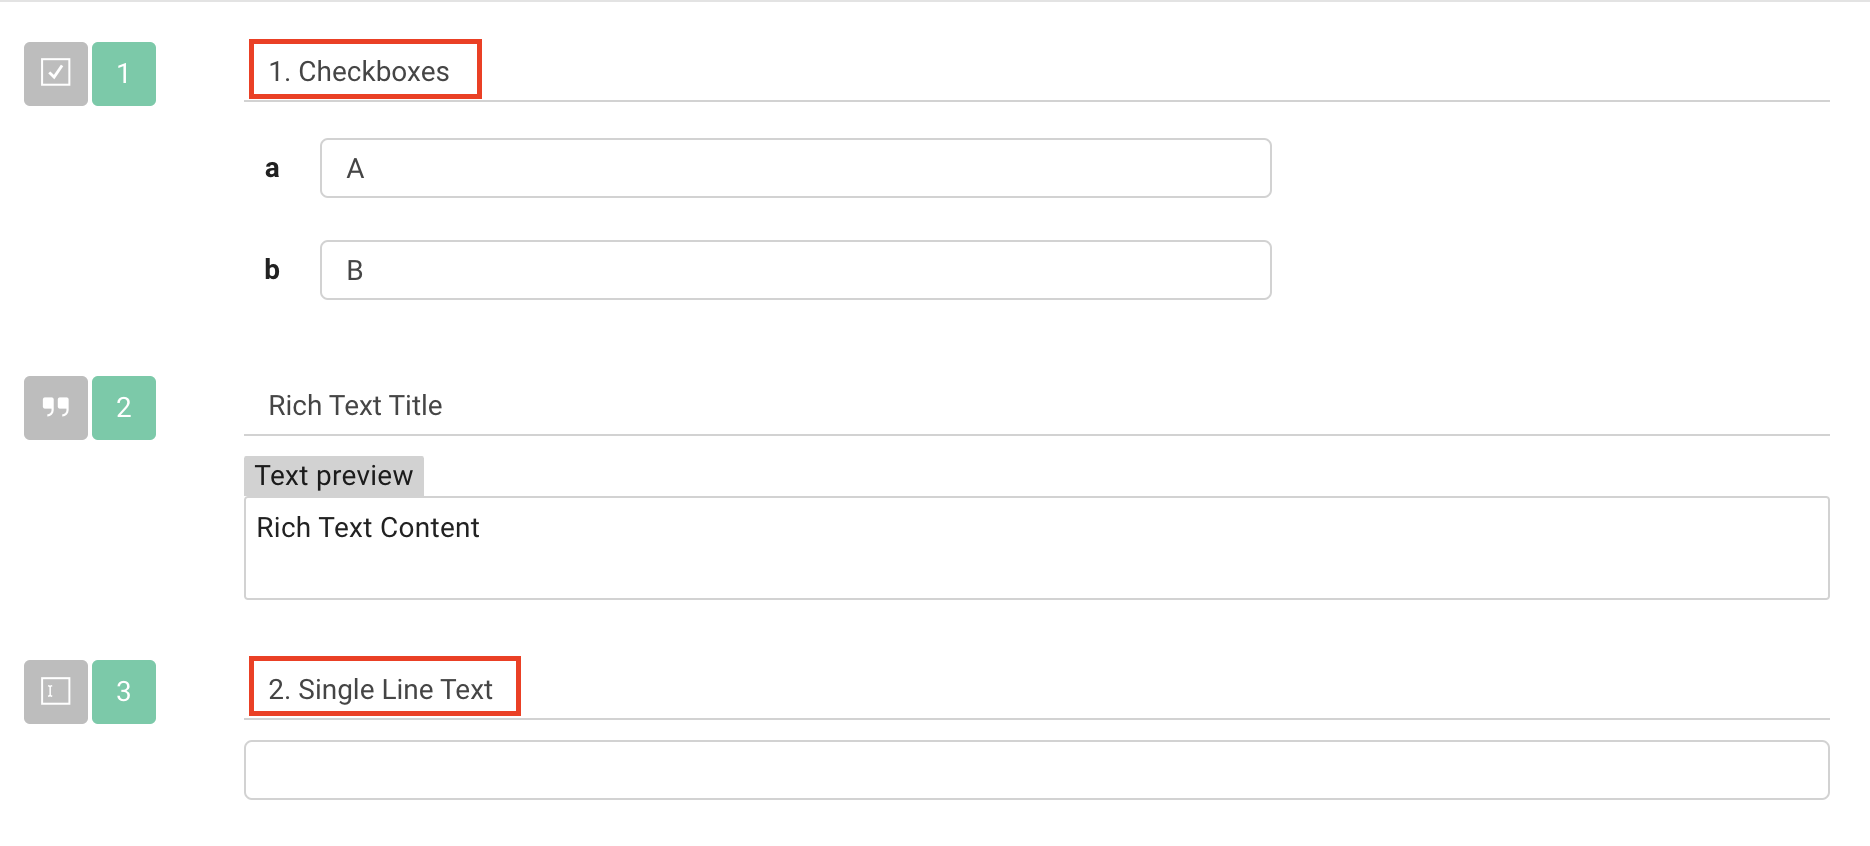Image resolution: width=1870 pixels, height=846 pixels.
Task: Select the Text preview label
Action: [334, 475]
